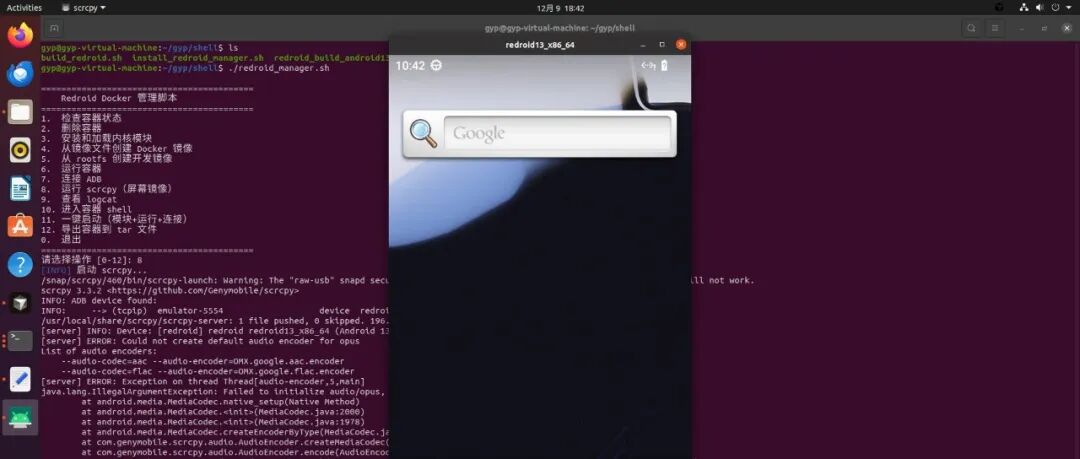Click the java.lang.IllegalArgumentException line
This screenshot has width=1080, height=459.
(215, 391)
